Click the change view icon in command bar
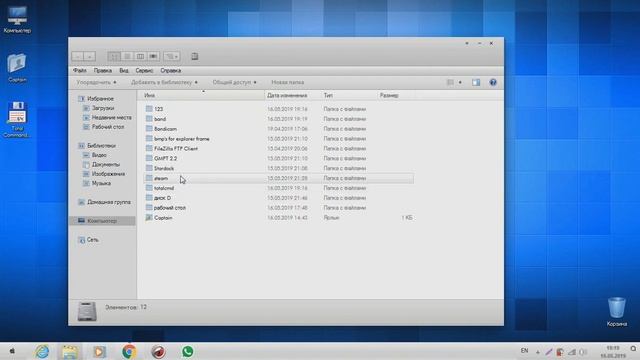 coord(450,82)
